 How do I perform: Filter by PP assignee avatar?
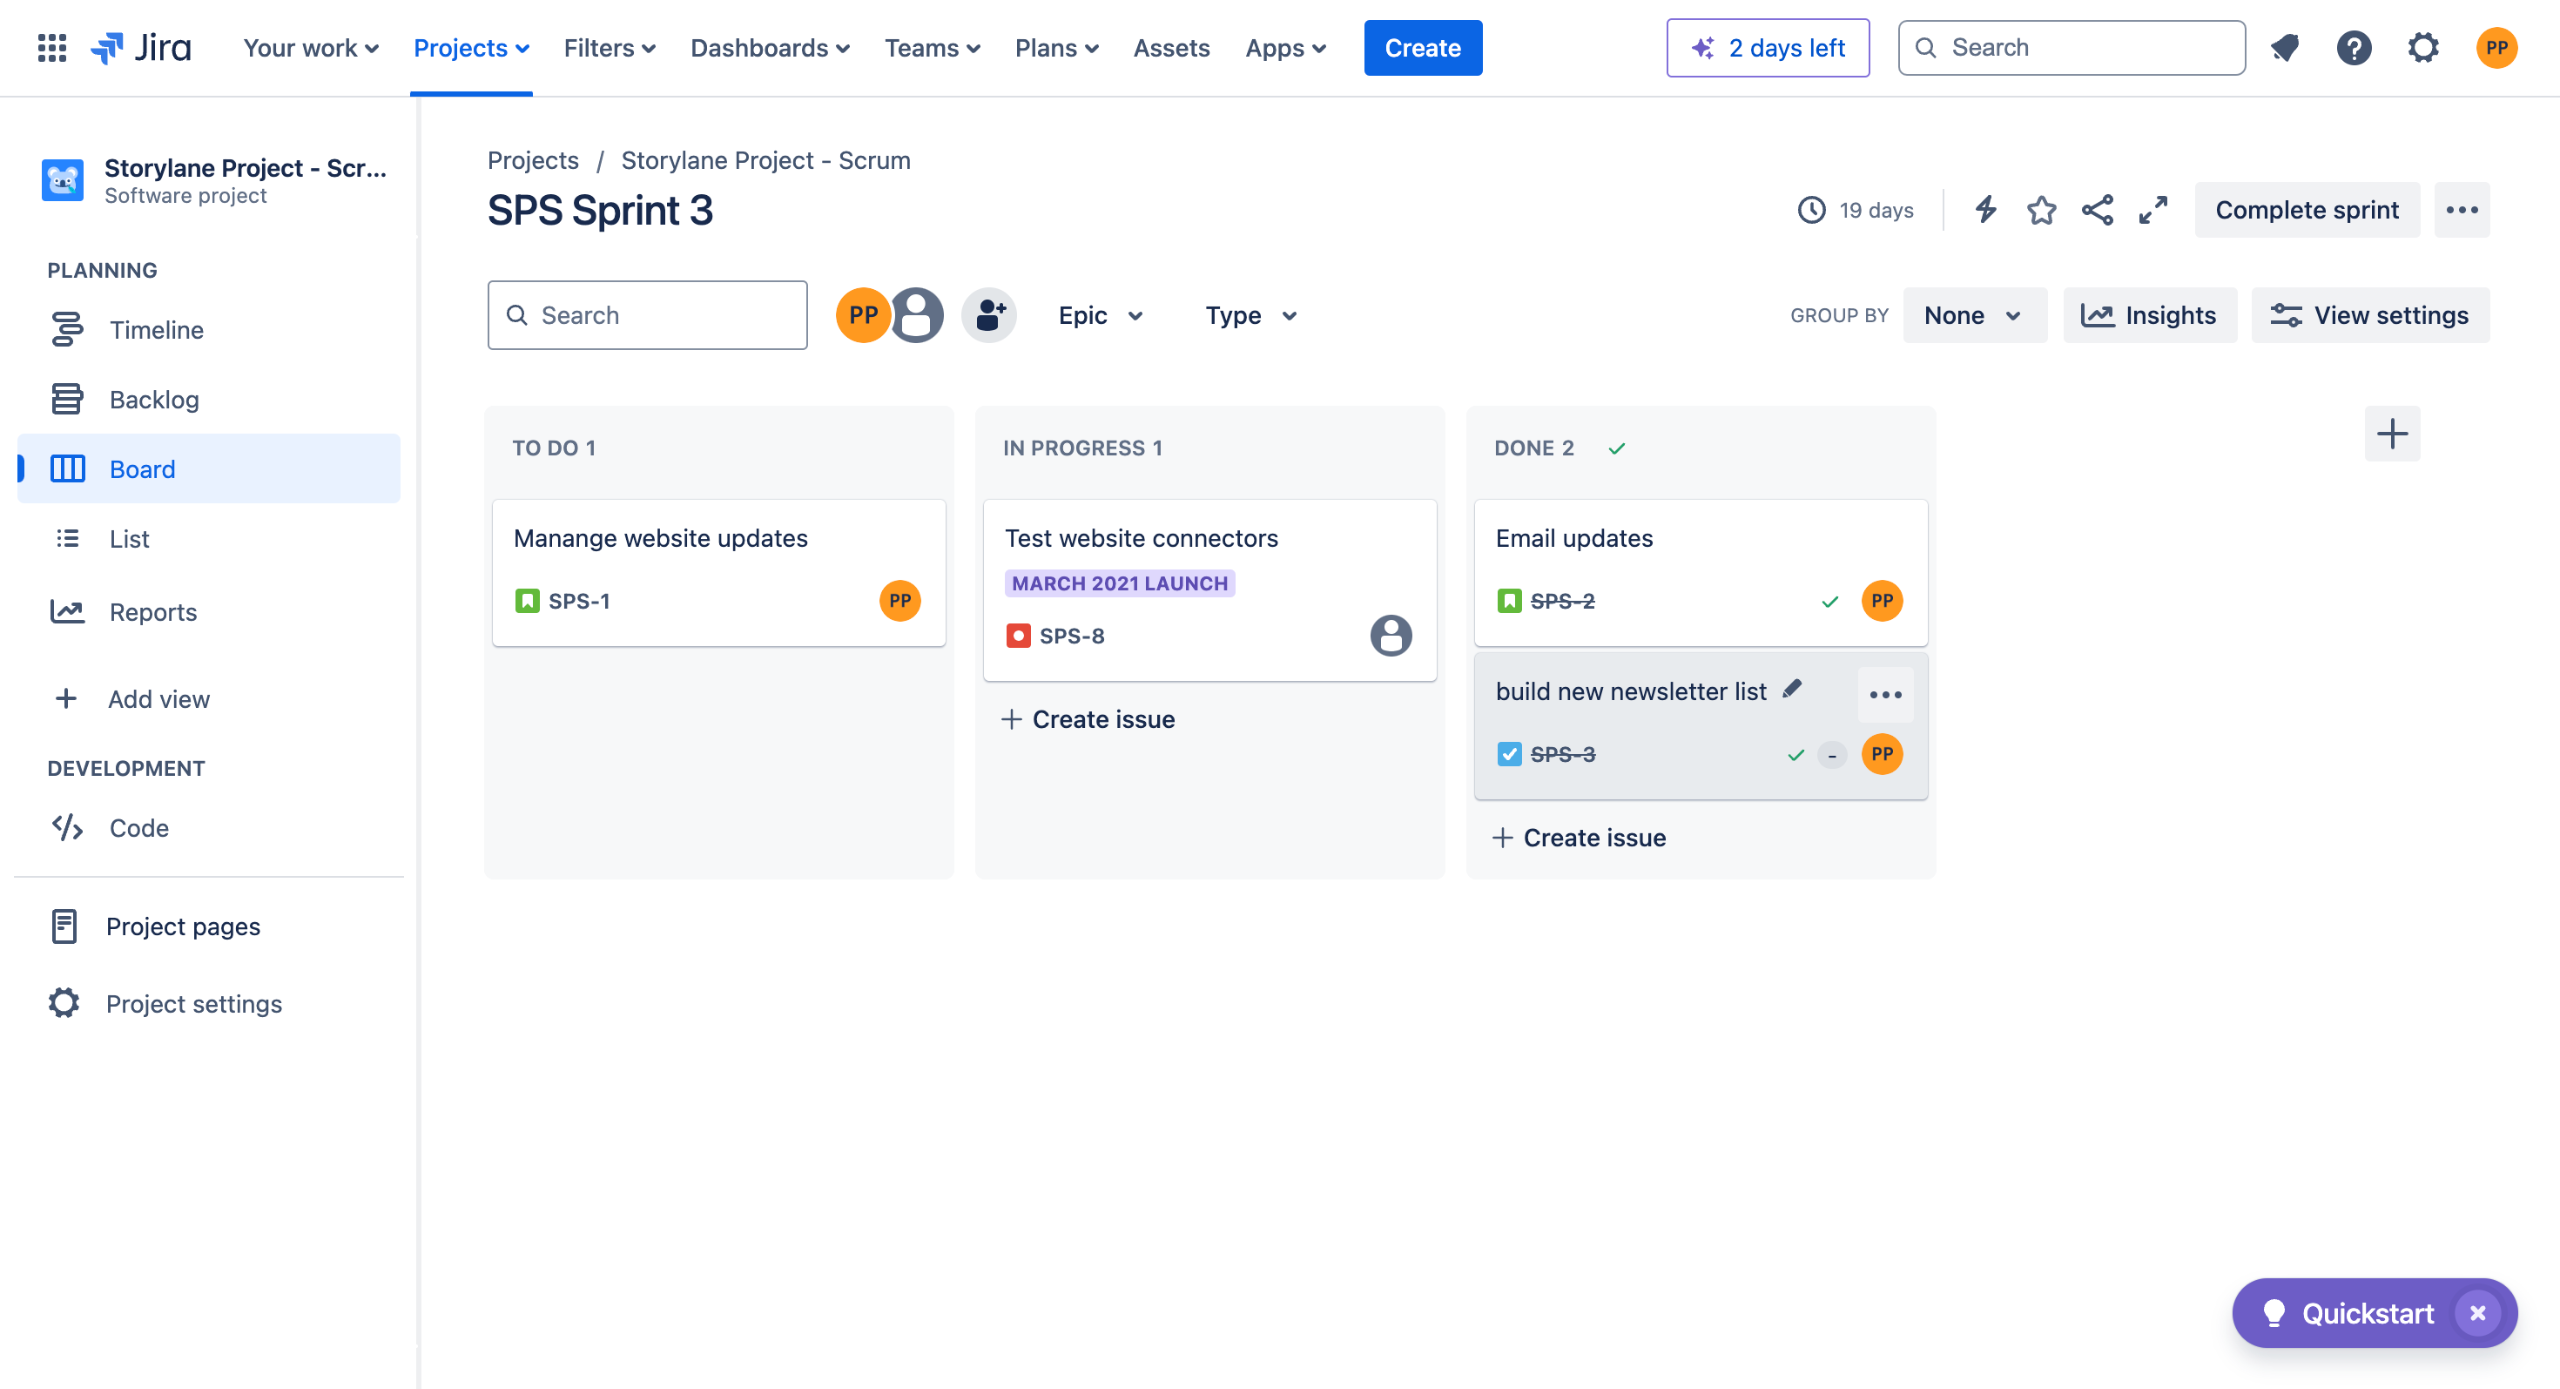pyautogui.click(x=863, y=315)
